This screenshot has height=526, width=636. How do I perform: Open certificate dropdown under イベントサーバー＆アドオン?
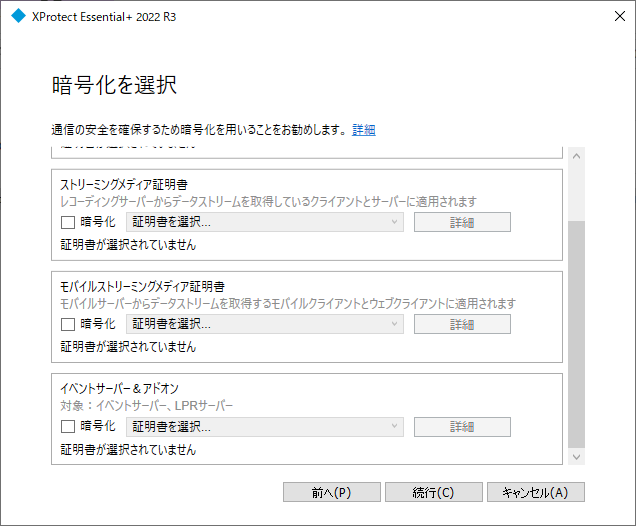(x=265, y=427)
